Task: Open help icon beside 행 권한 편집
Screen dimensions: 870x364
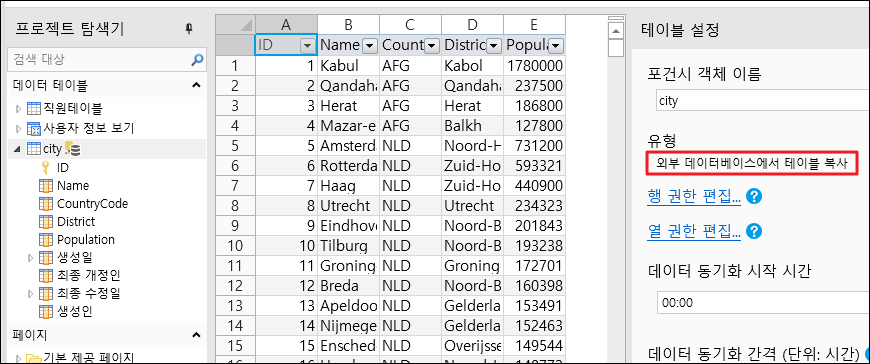Action: 753,196
